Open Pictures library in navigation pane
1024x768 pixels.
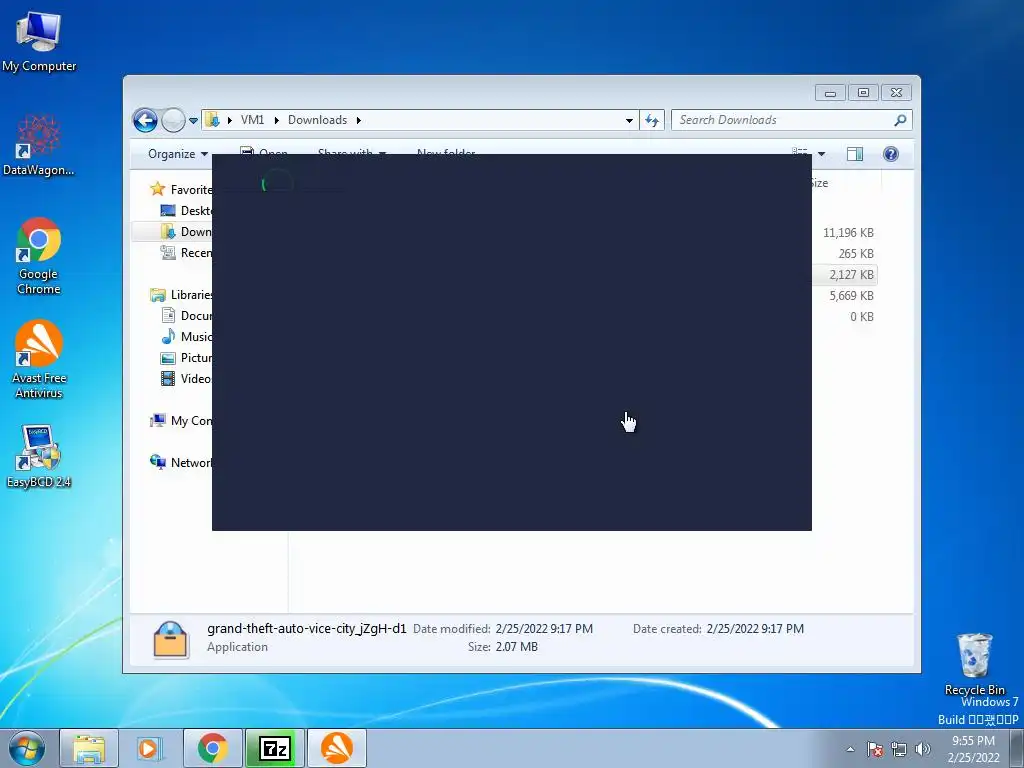pyautogui.click(x=186, y=358)
